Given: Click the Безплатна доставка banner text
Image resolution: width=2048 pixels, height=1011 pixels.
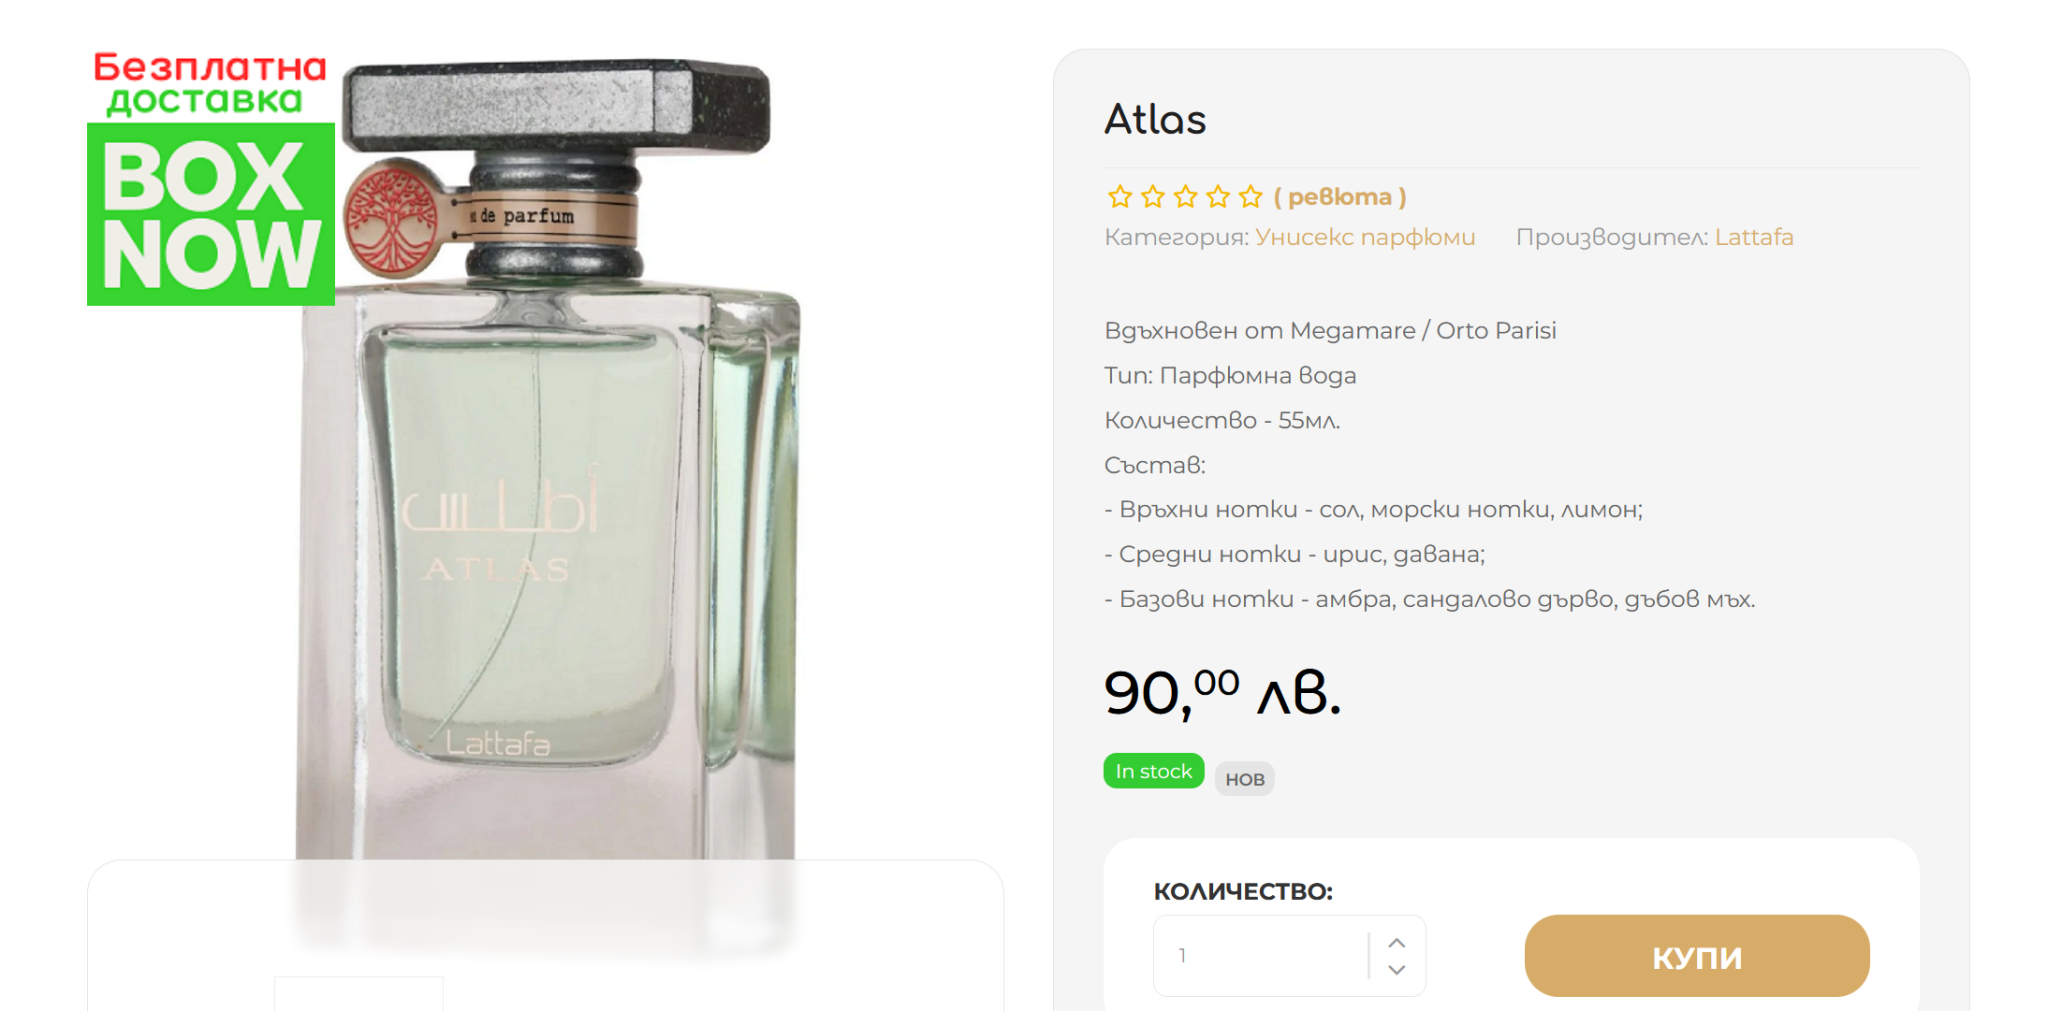Looking at the screenshot, I should 210,83.
